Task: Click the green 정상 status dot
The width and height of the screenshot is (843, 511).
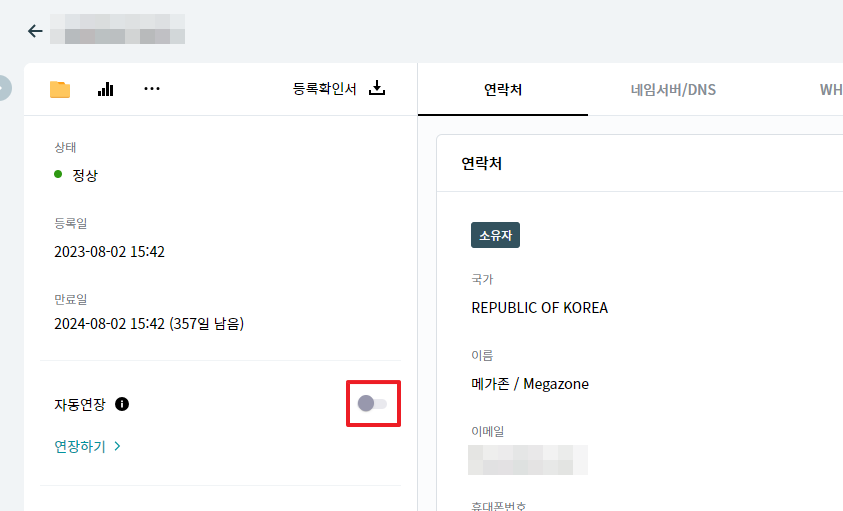Action: pos(59,175)
